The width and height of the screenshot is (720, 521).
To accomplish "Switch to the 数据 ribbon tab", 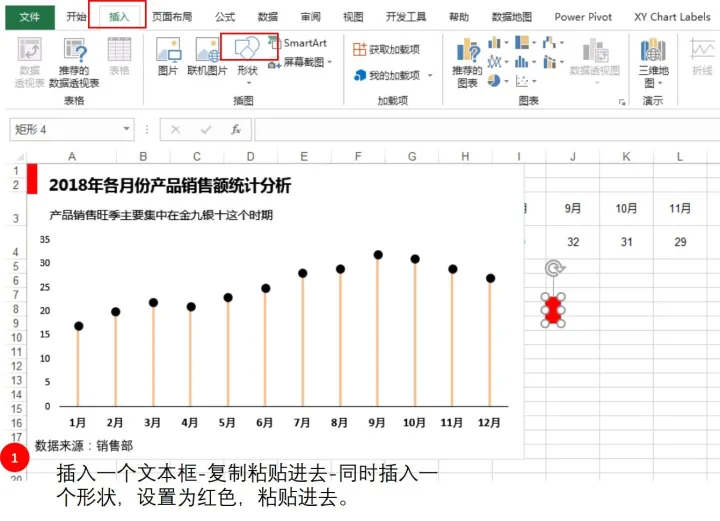I will (x=268, y=17).
